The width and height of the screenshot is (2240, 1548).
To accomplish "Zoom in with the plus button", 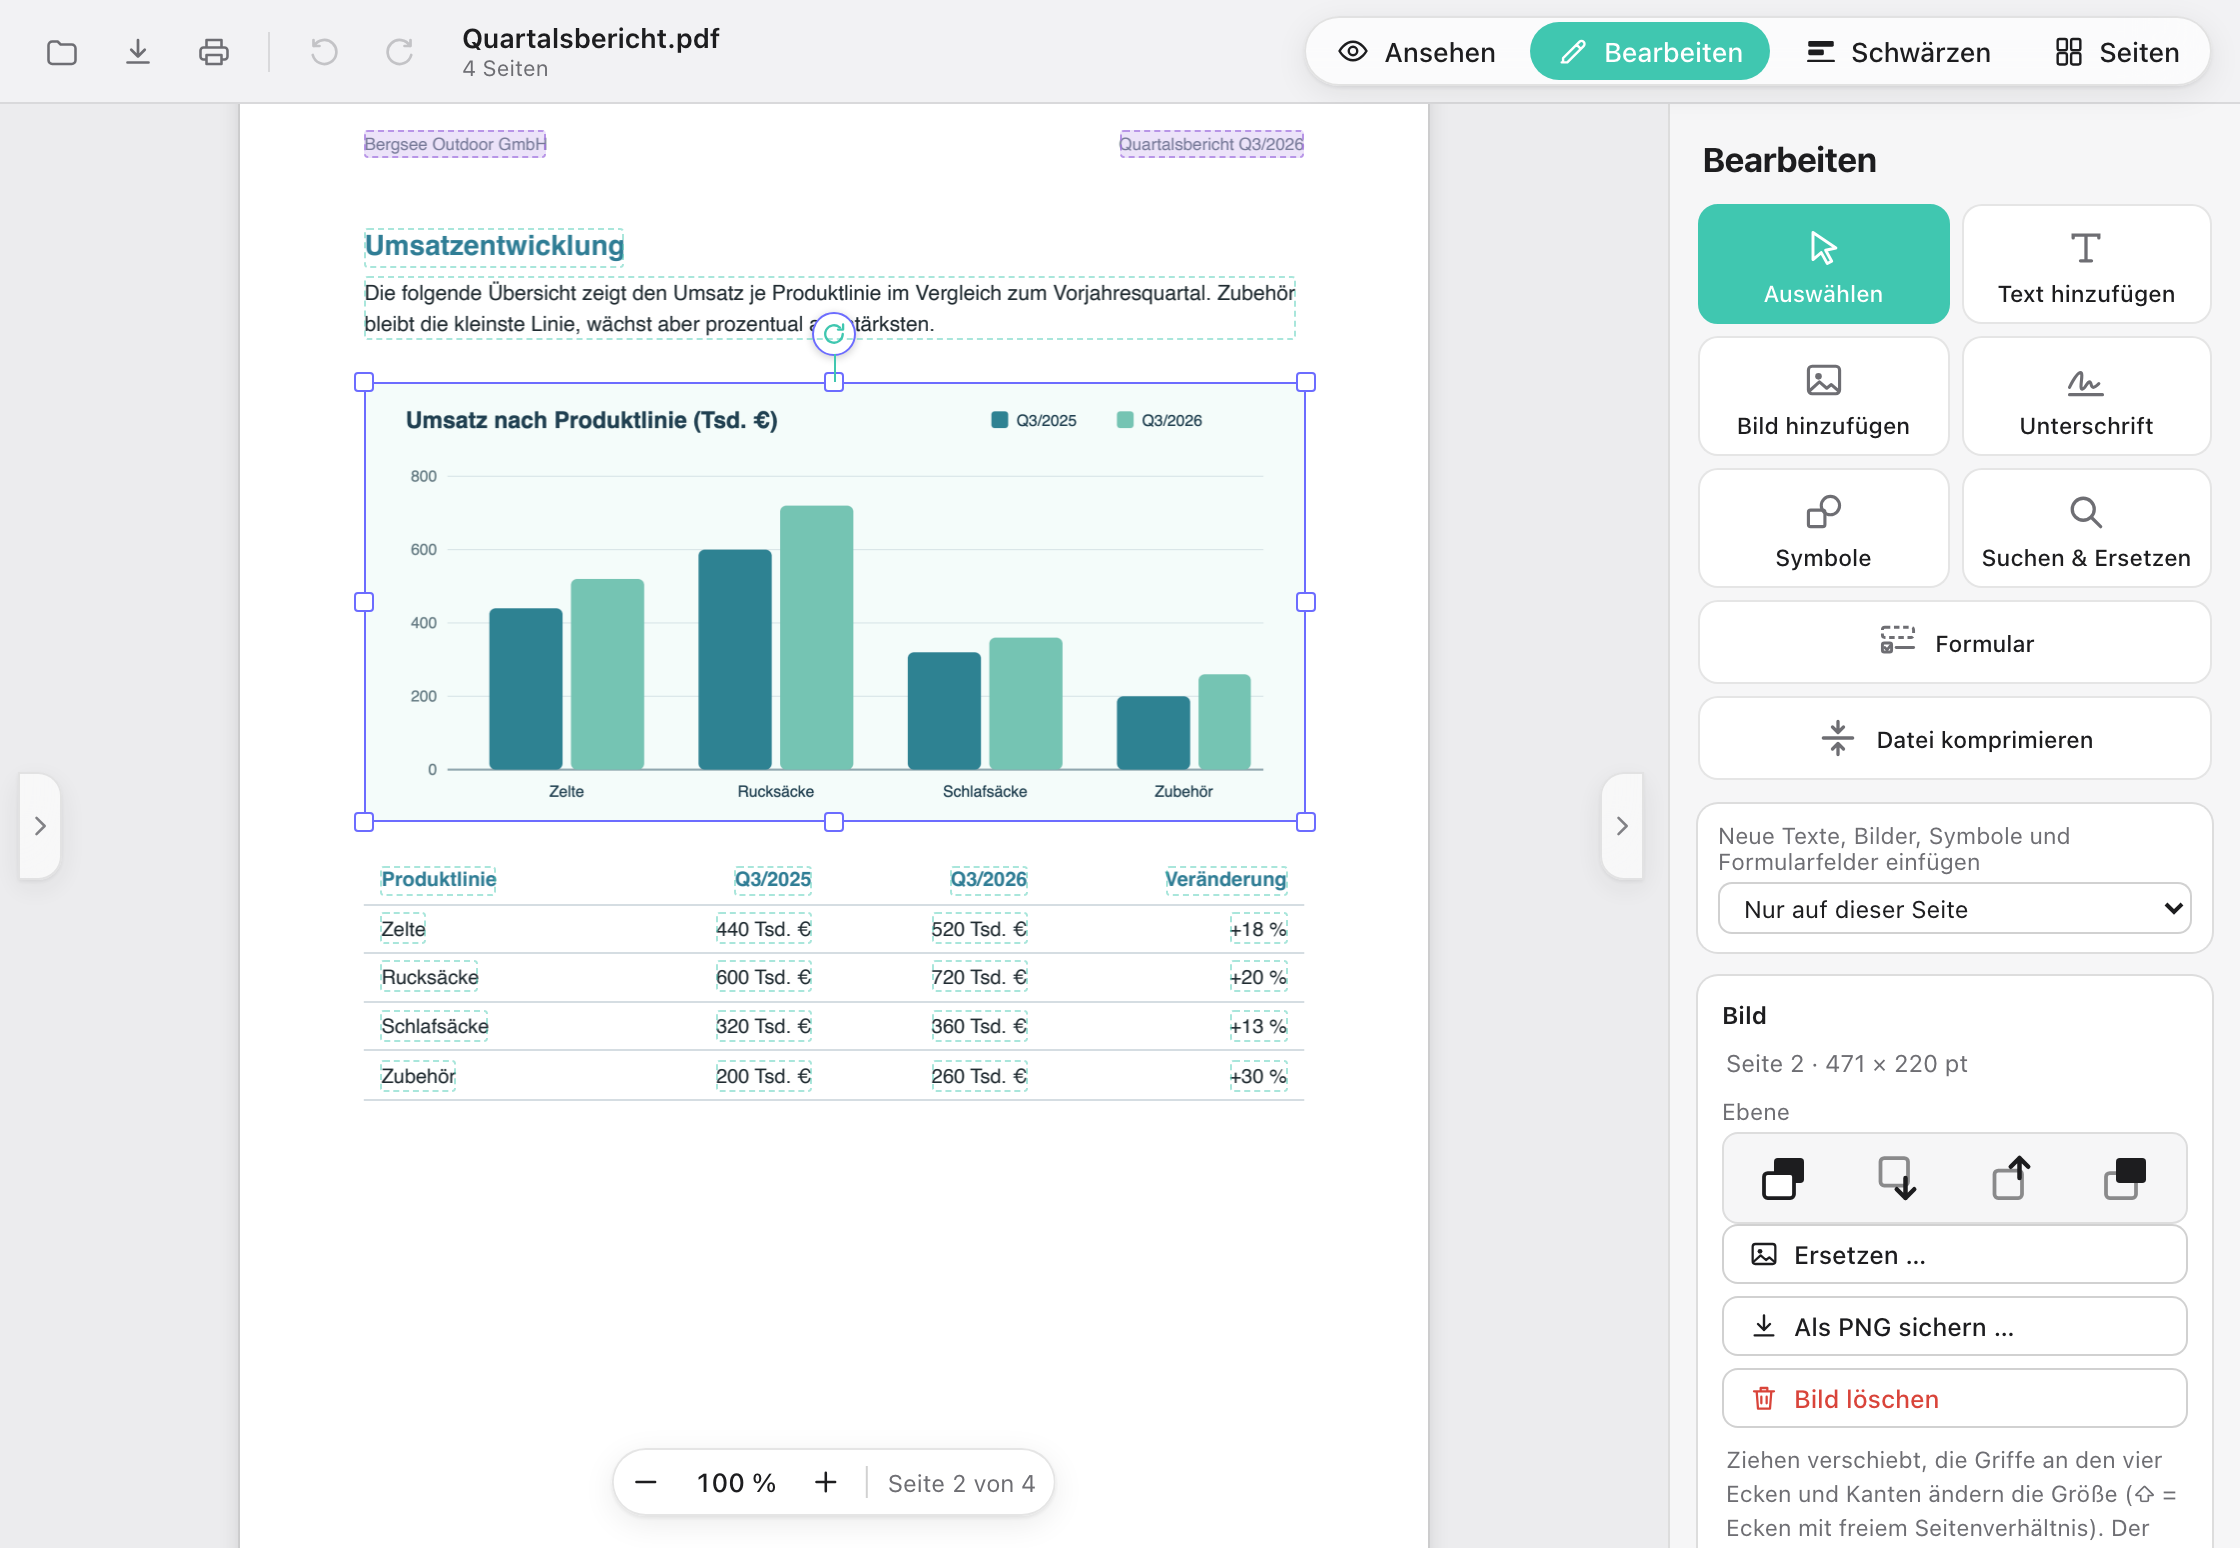I will pos(825,1482).
